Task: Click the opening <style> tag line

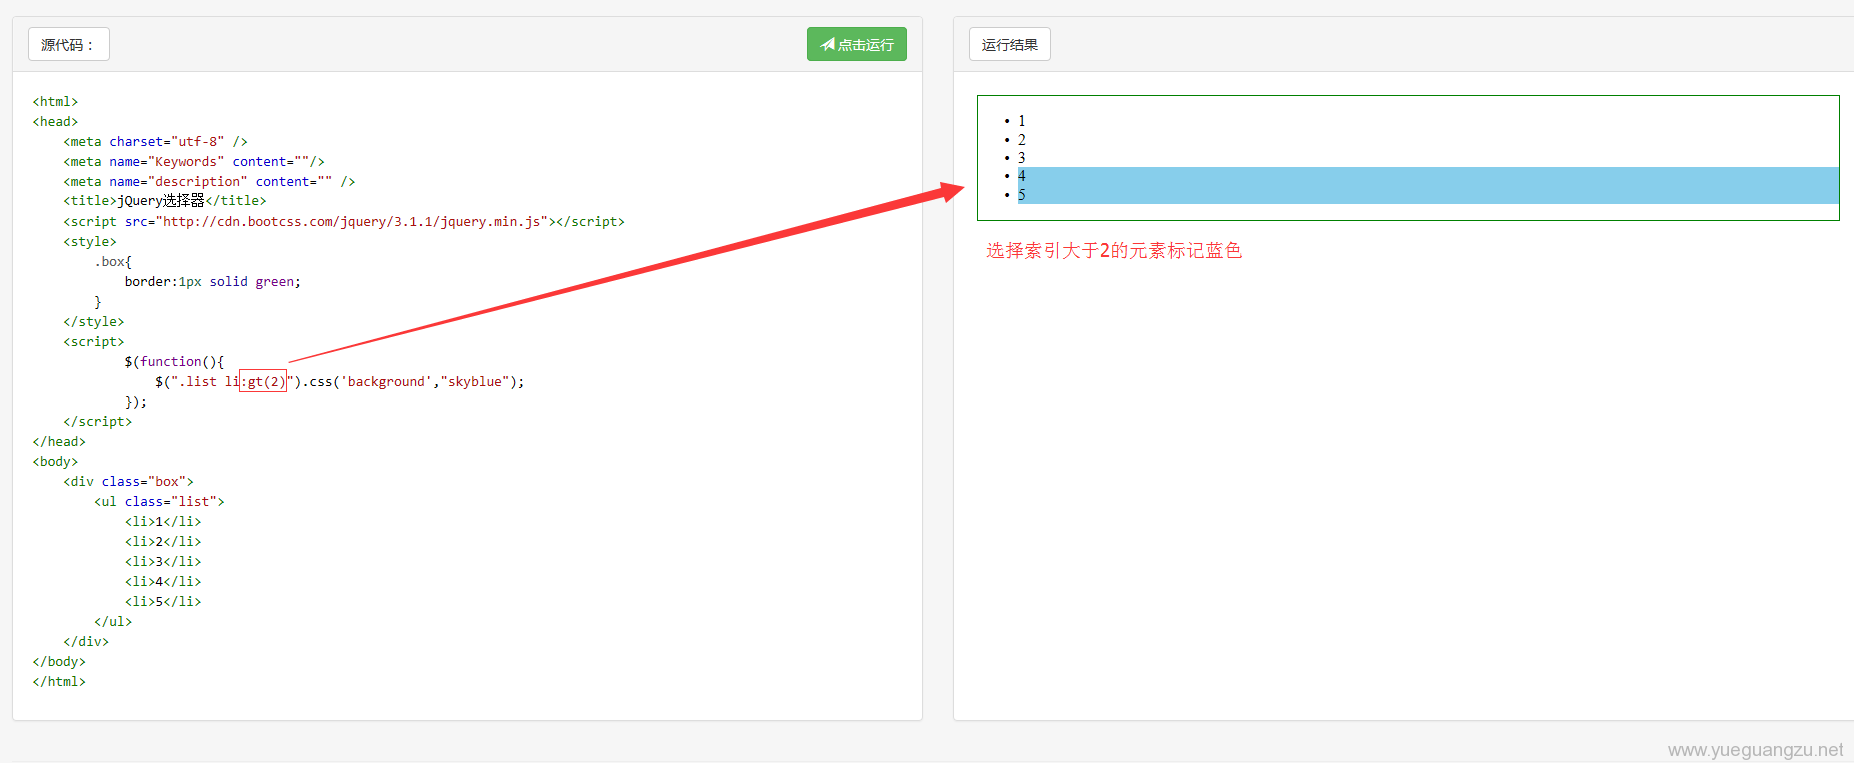Action: pyautogui.click(x=90, y=241)
